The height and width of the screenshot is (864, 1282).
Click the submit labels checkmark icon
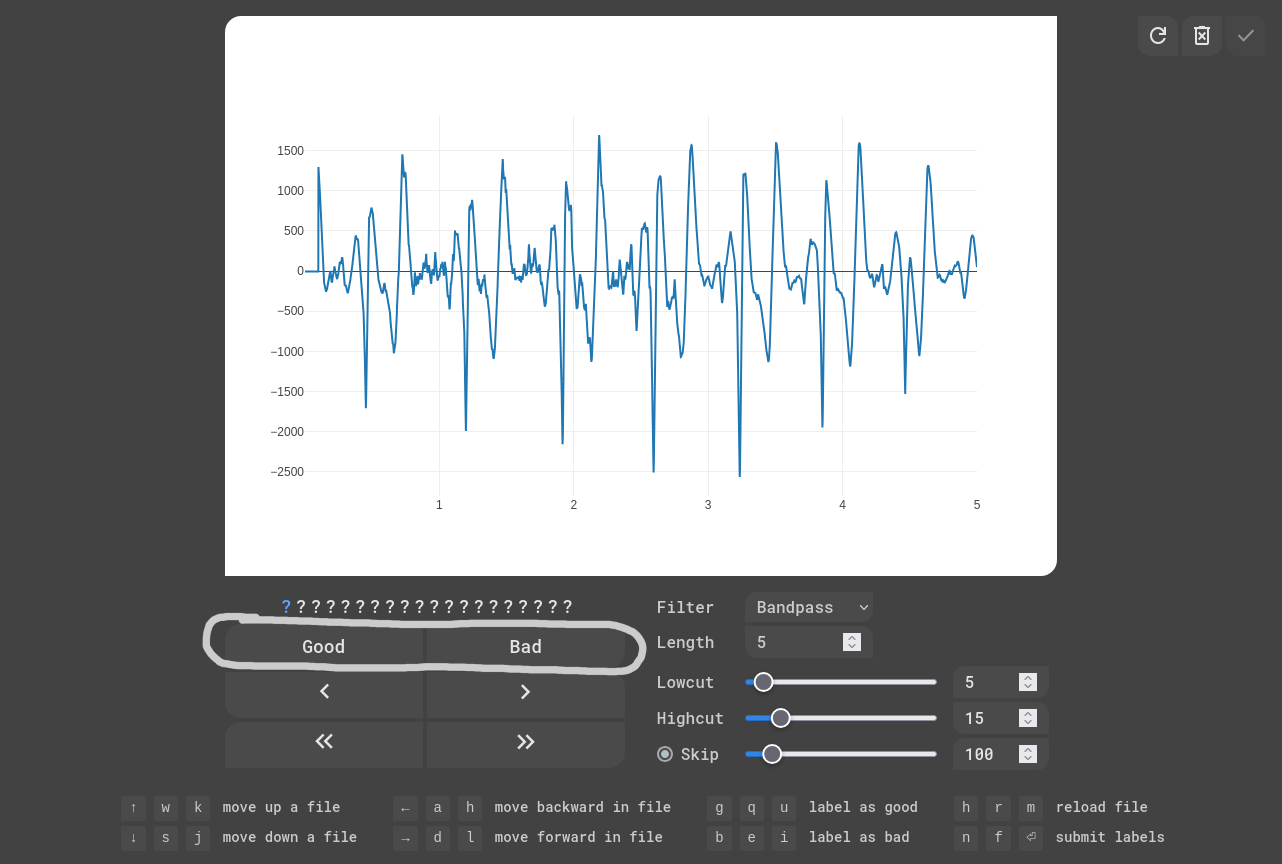1246,36
